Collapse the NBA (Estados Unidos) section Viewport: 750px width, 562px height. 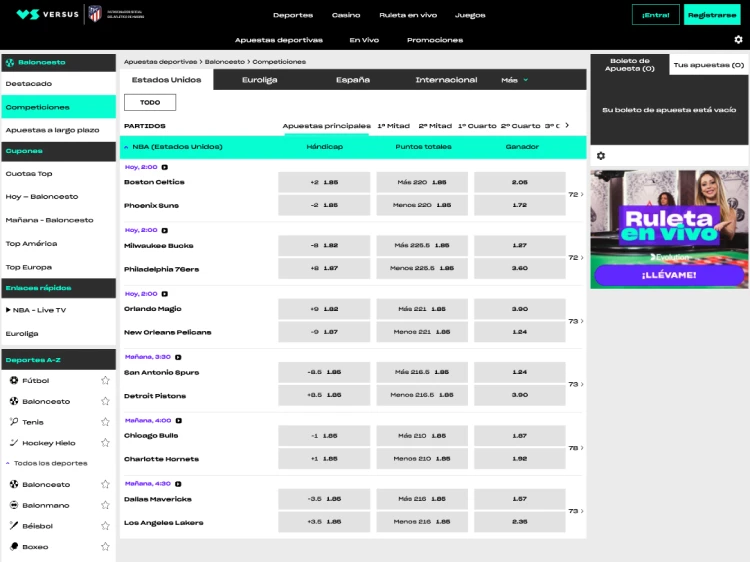[x=126, y=147]
